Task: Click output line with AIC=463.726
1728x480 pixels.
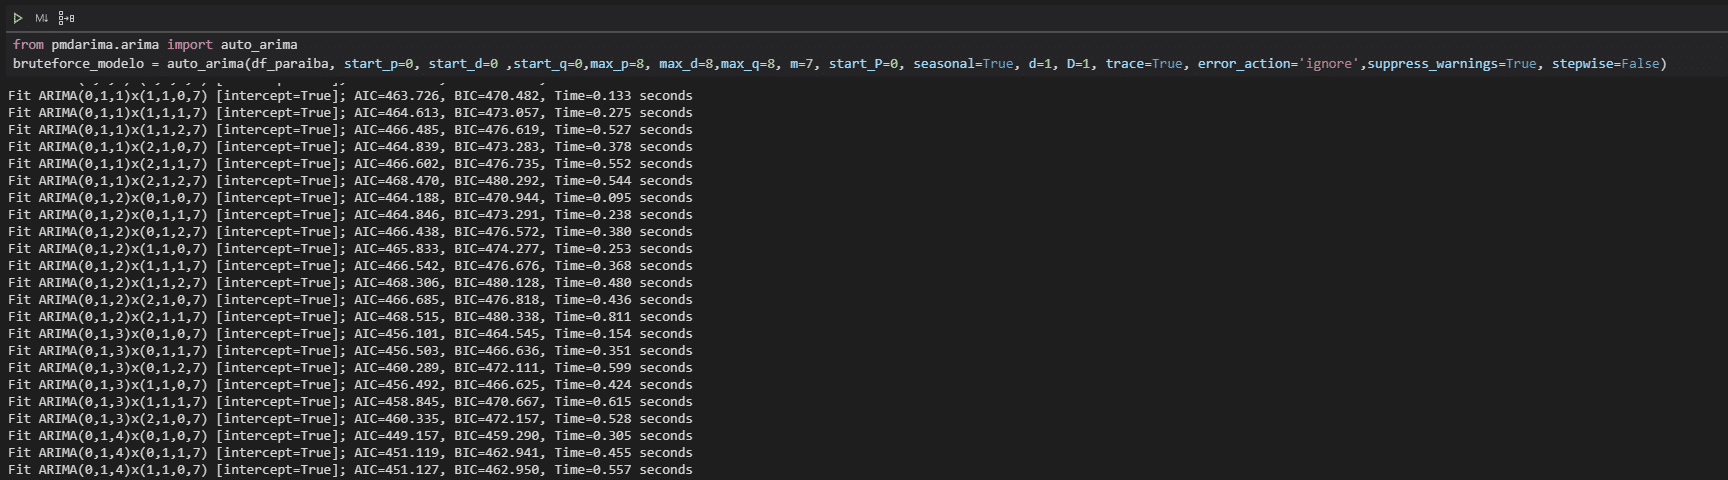Action: [x=350, y=96]
